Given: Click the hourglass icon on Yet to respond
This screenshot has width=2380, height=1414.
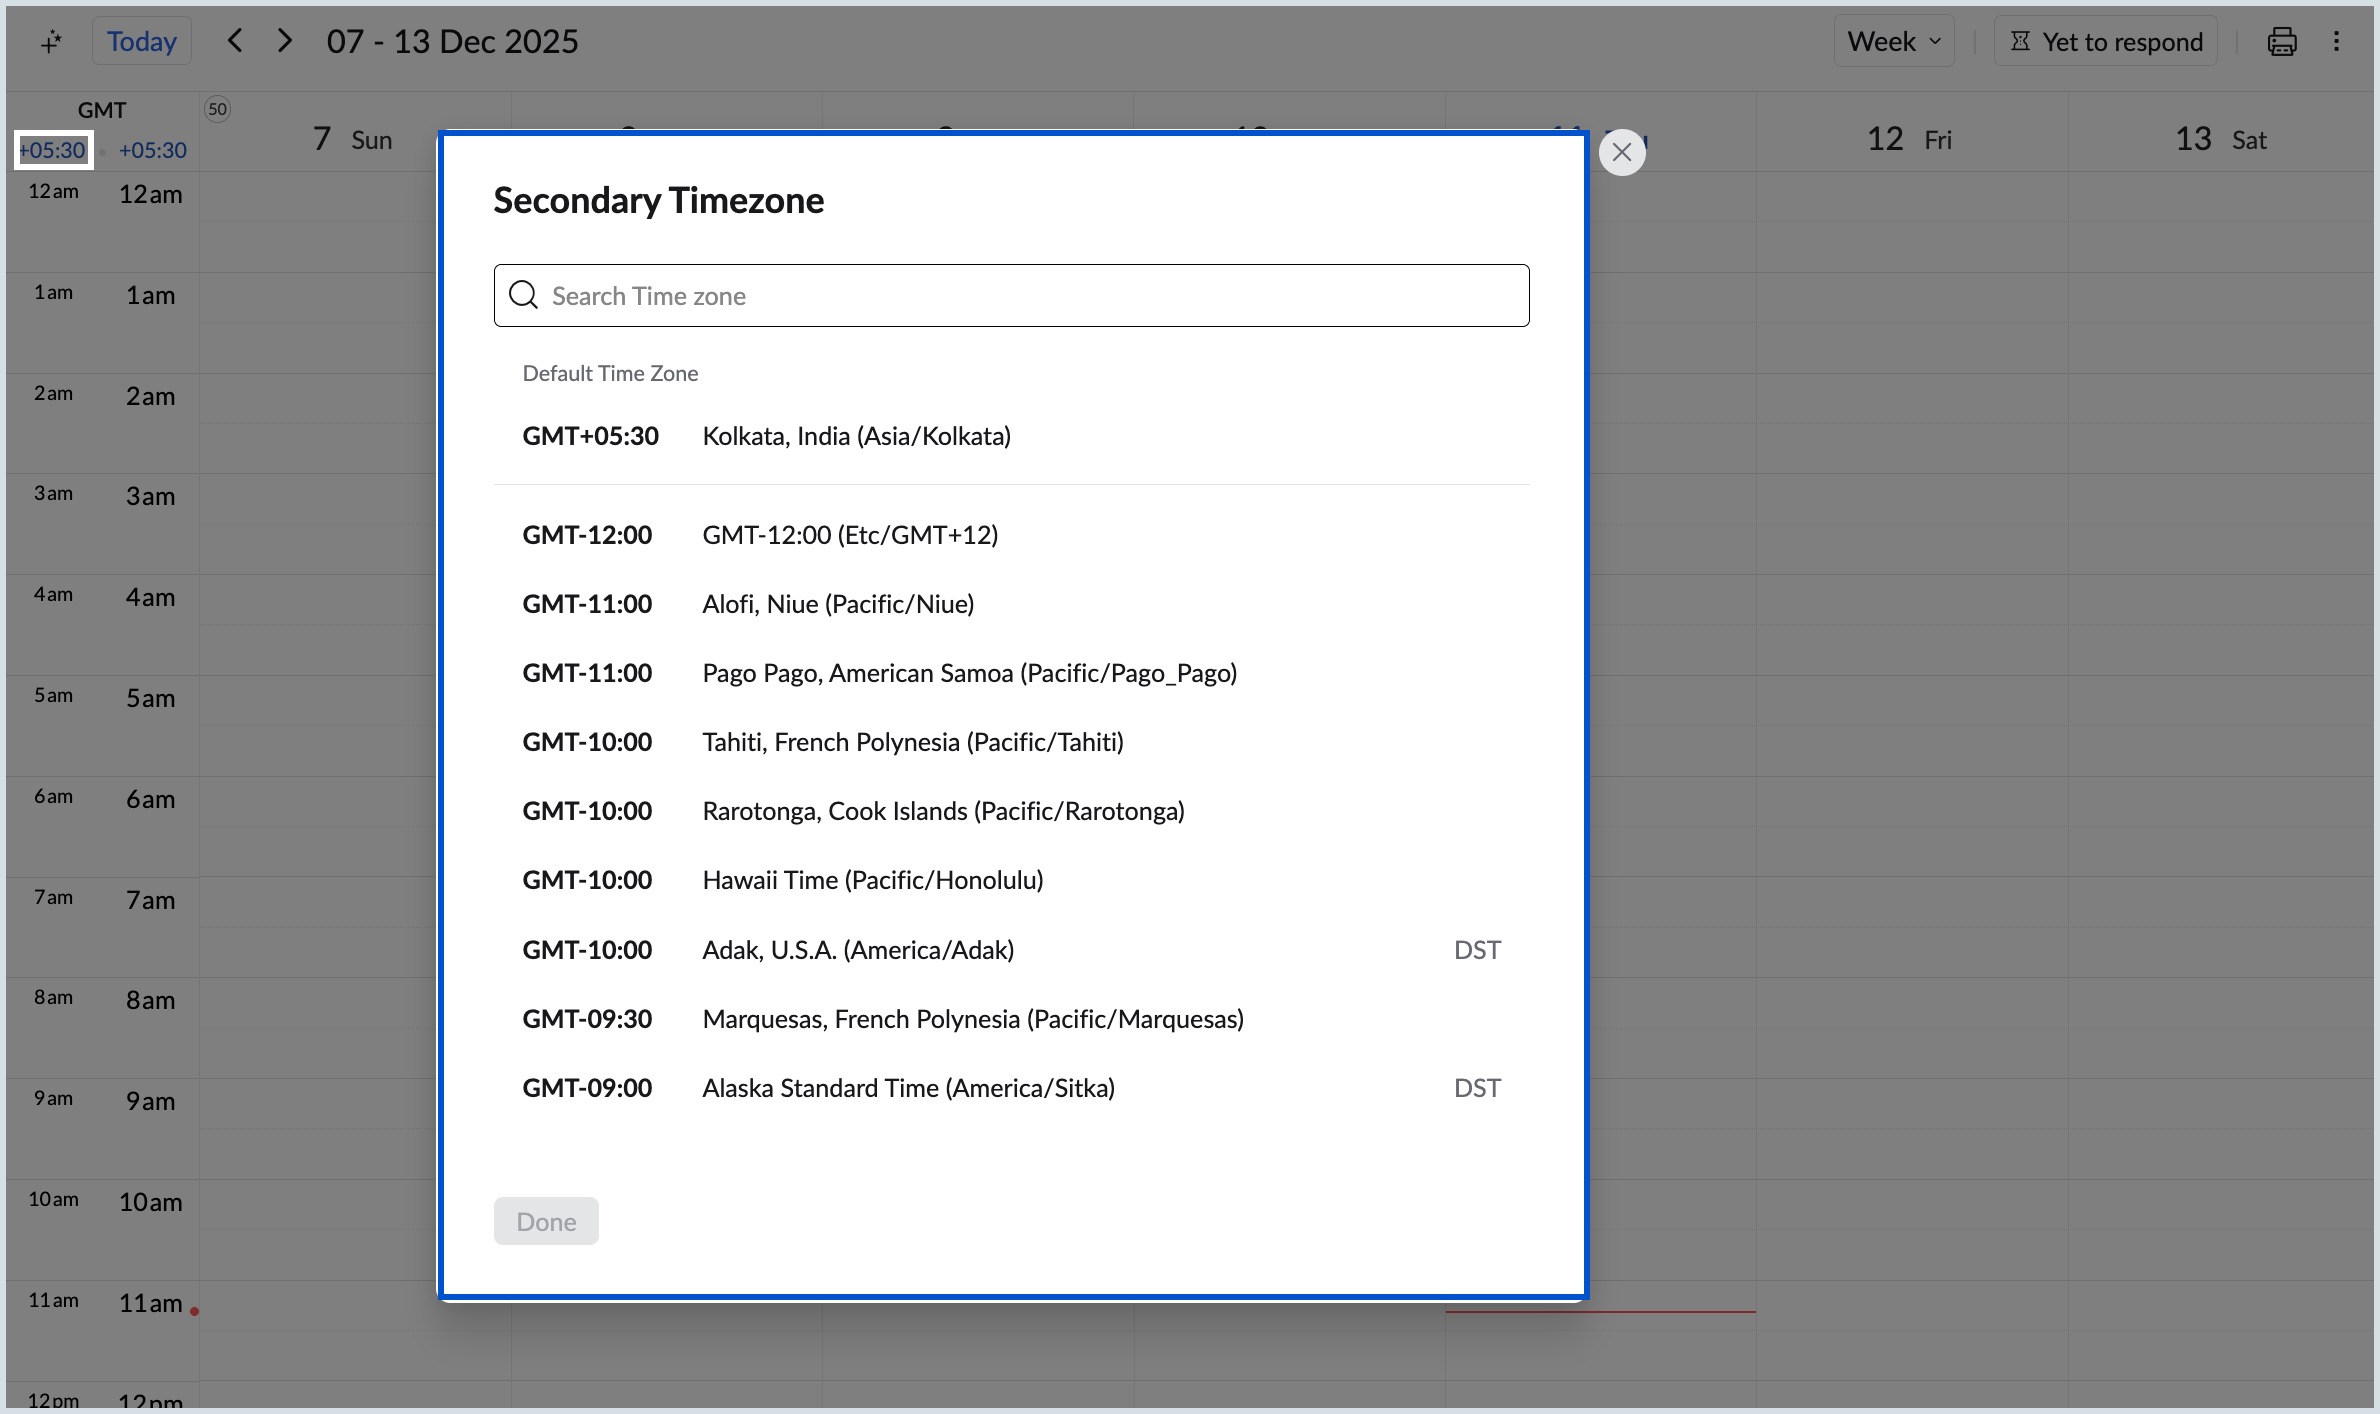Looking at the screenshot, I should tap(2021, 41).
